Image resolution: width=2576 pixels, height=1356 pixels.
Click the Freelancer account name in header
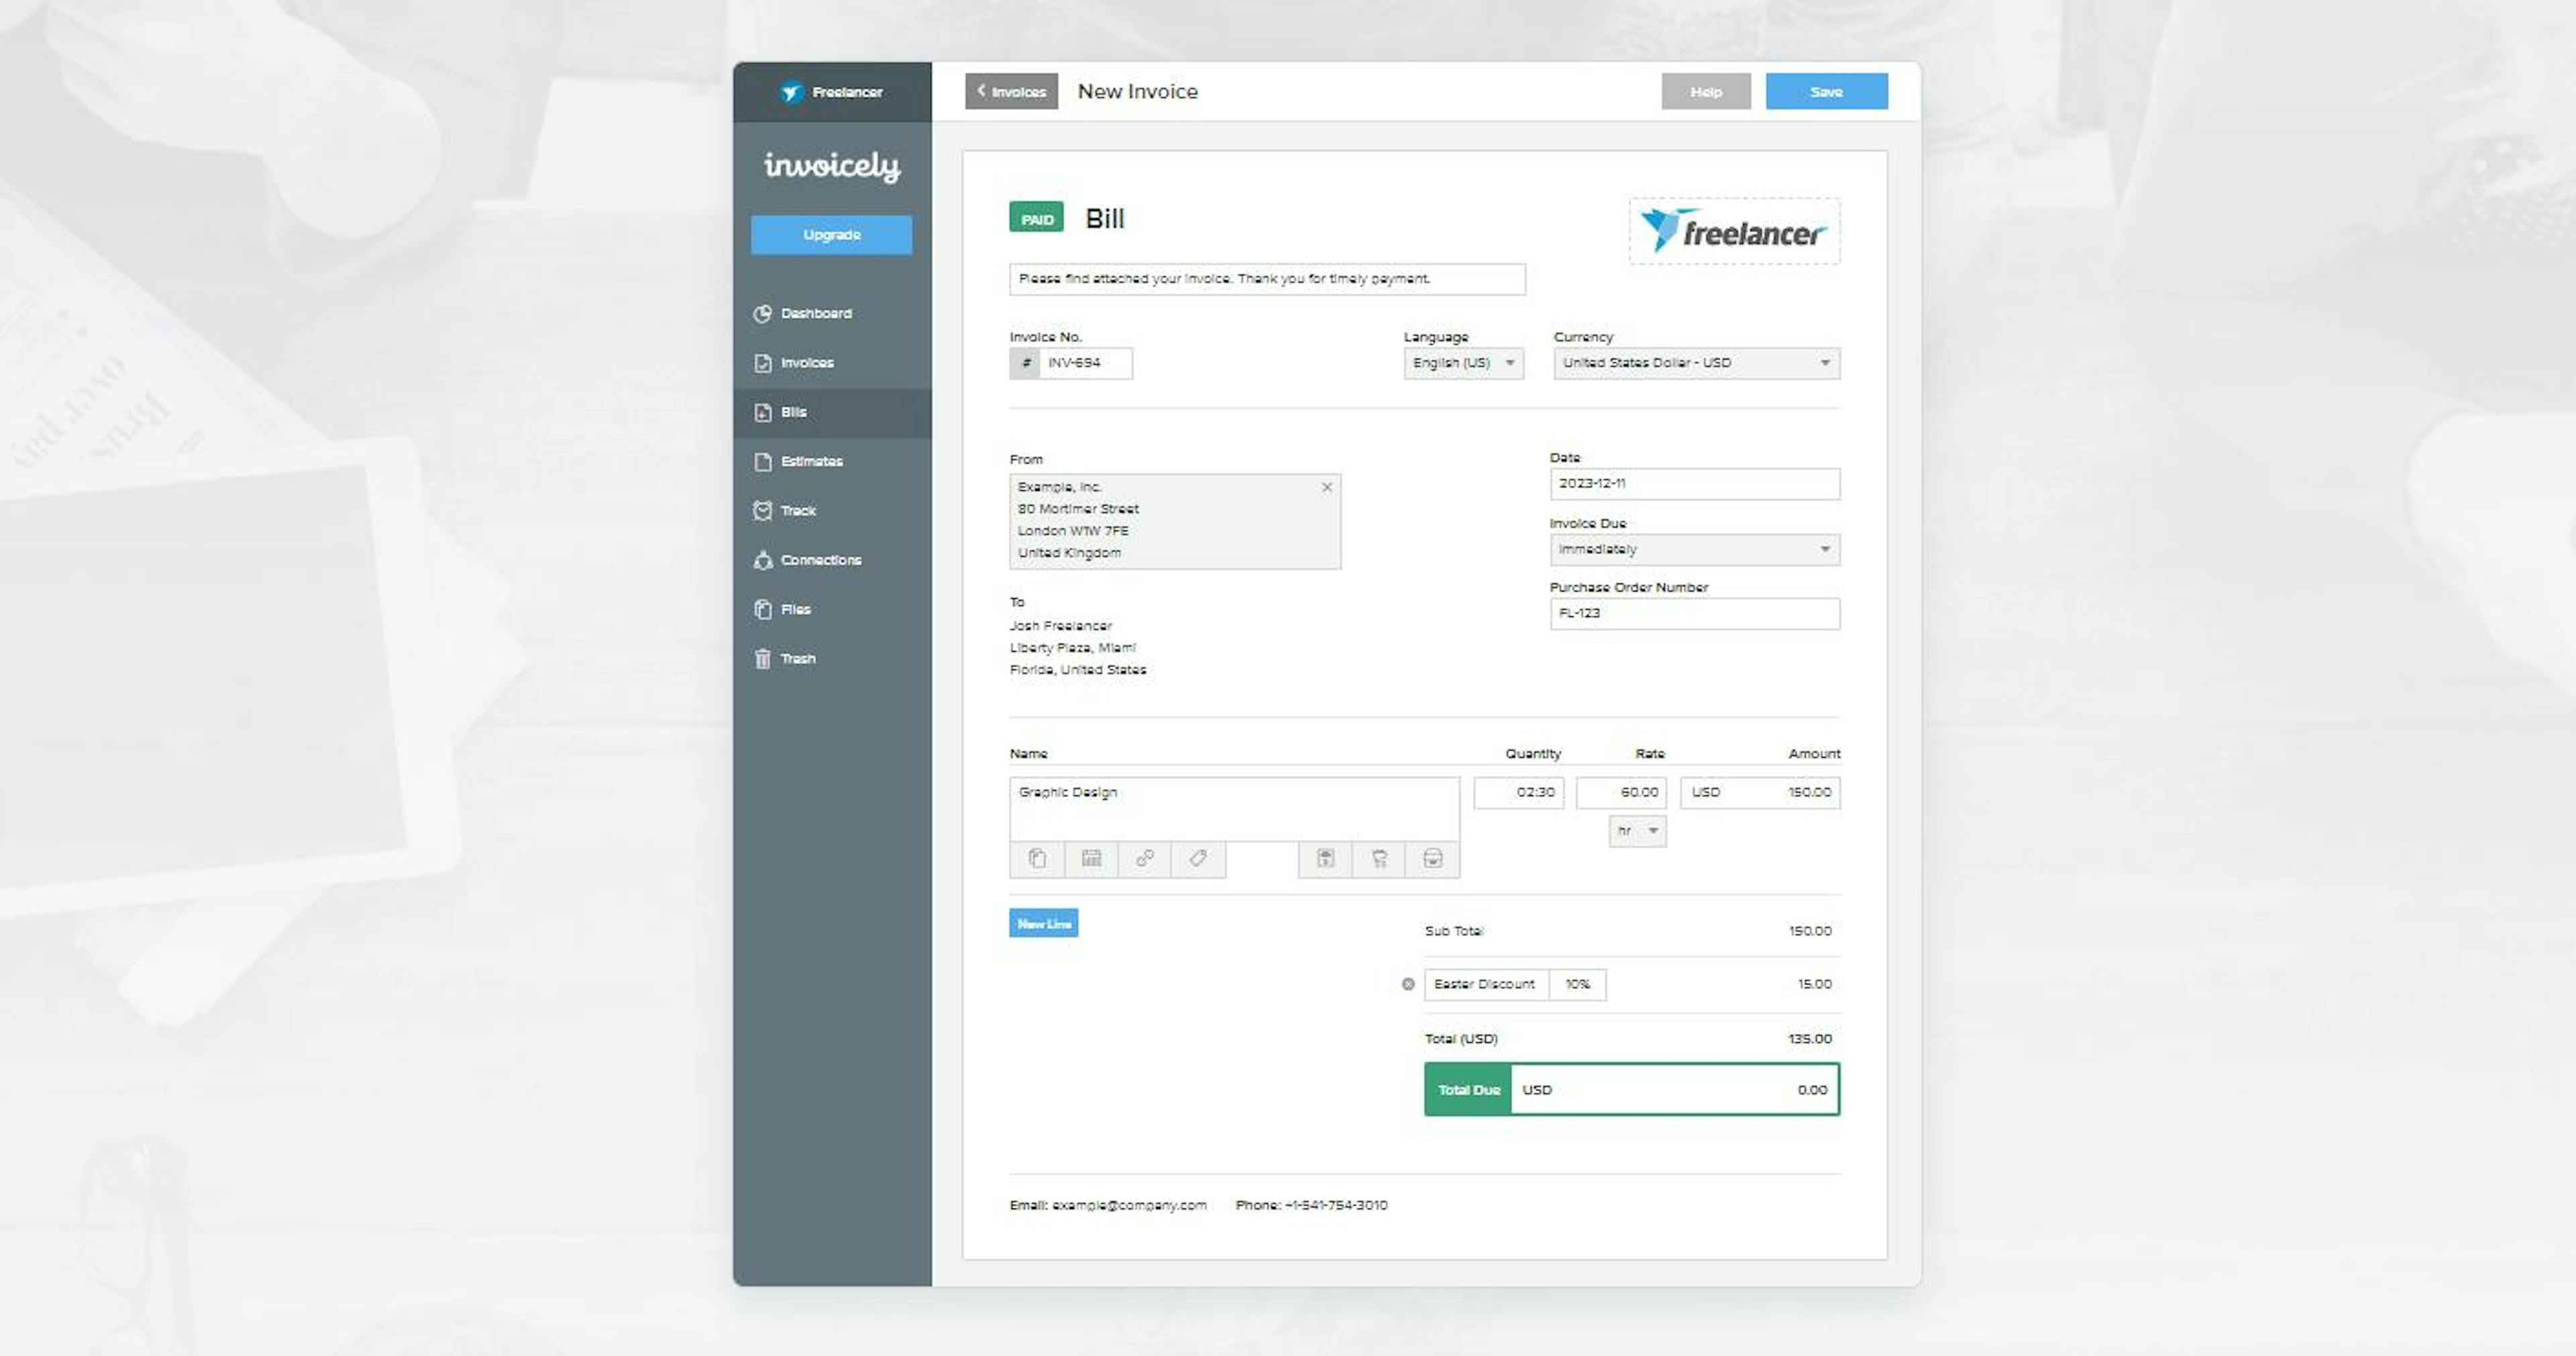(847, 92)
